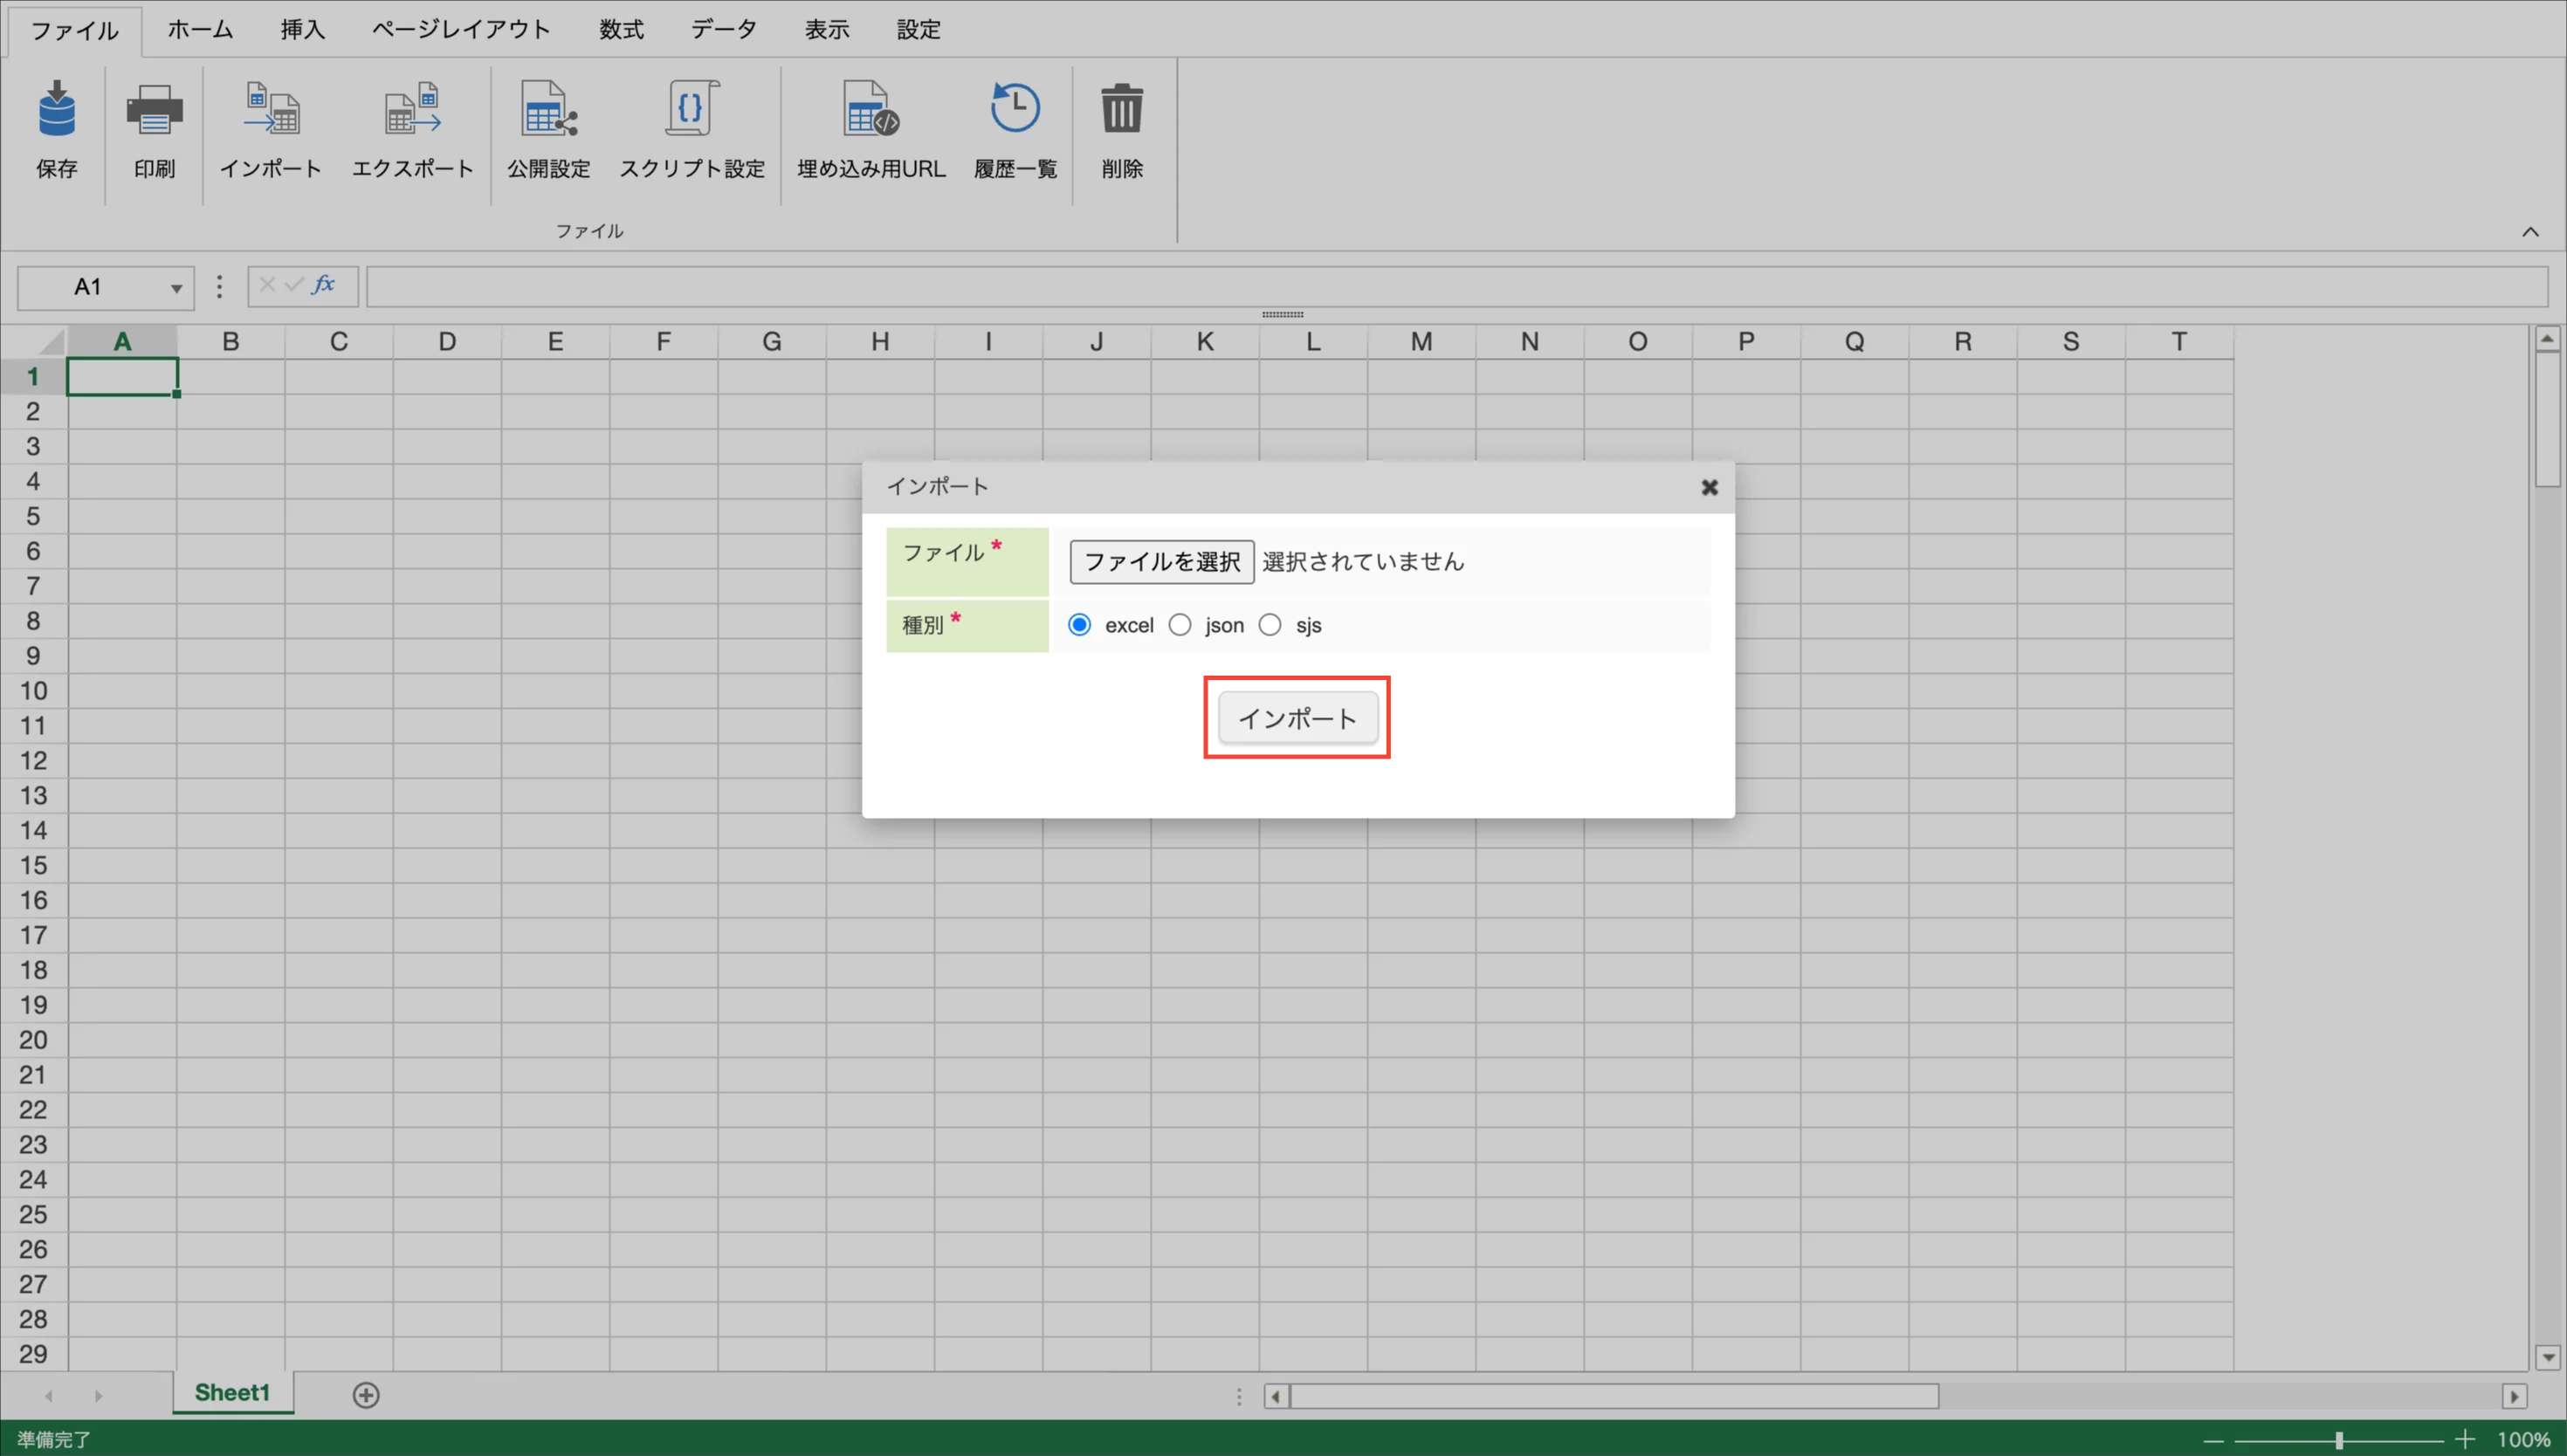Add a new sheet with plus icon

tap(366, 1395)
